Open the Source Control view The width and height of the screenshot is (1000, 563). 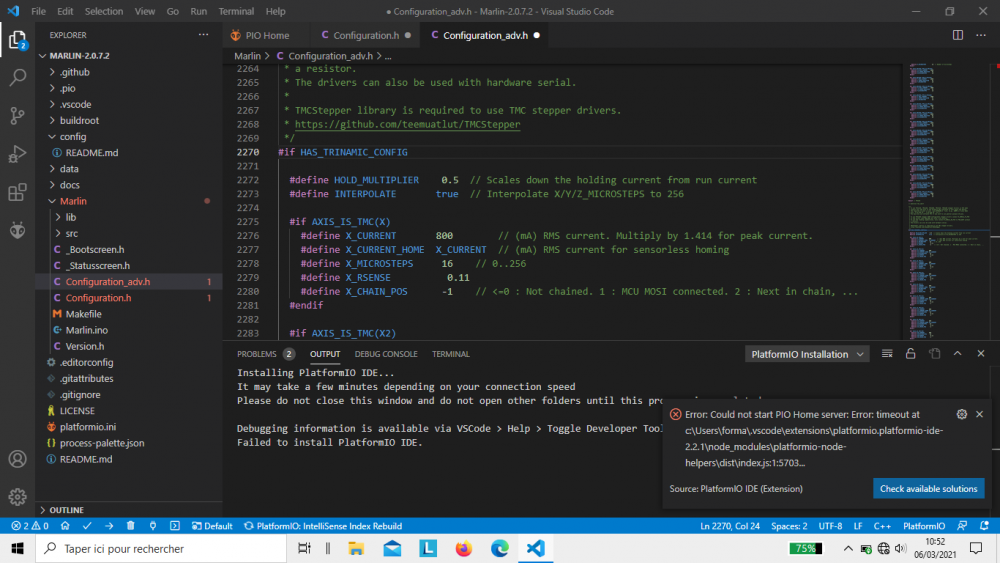[17, 115]
